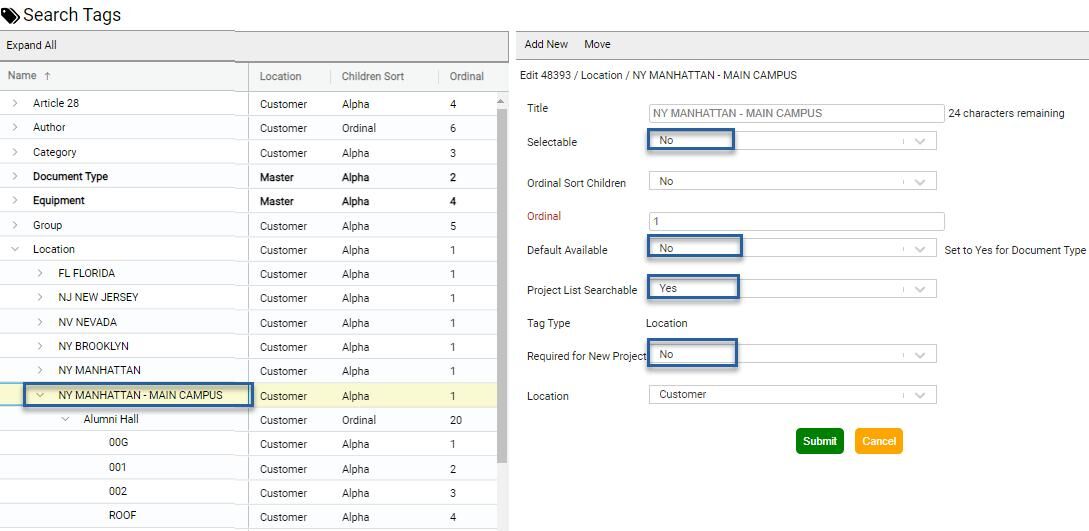Expand the Article 28 tag row

(15, 103)
